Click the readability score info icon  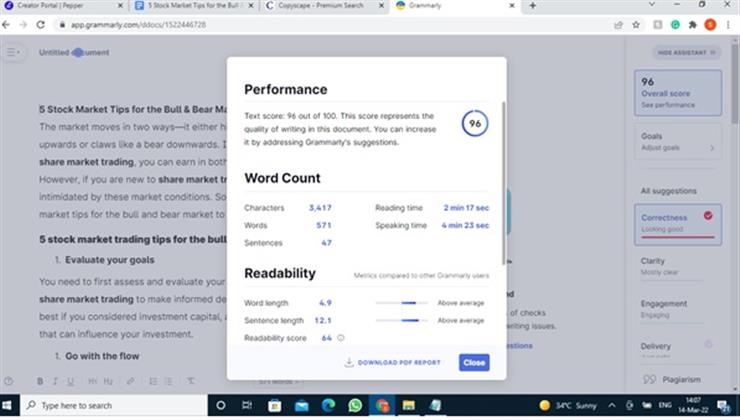(341, 338)
